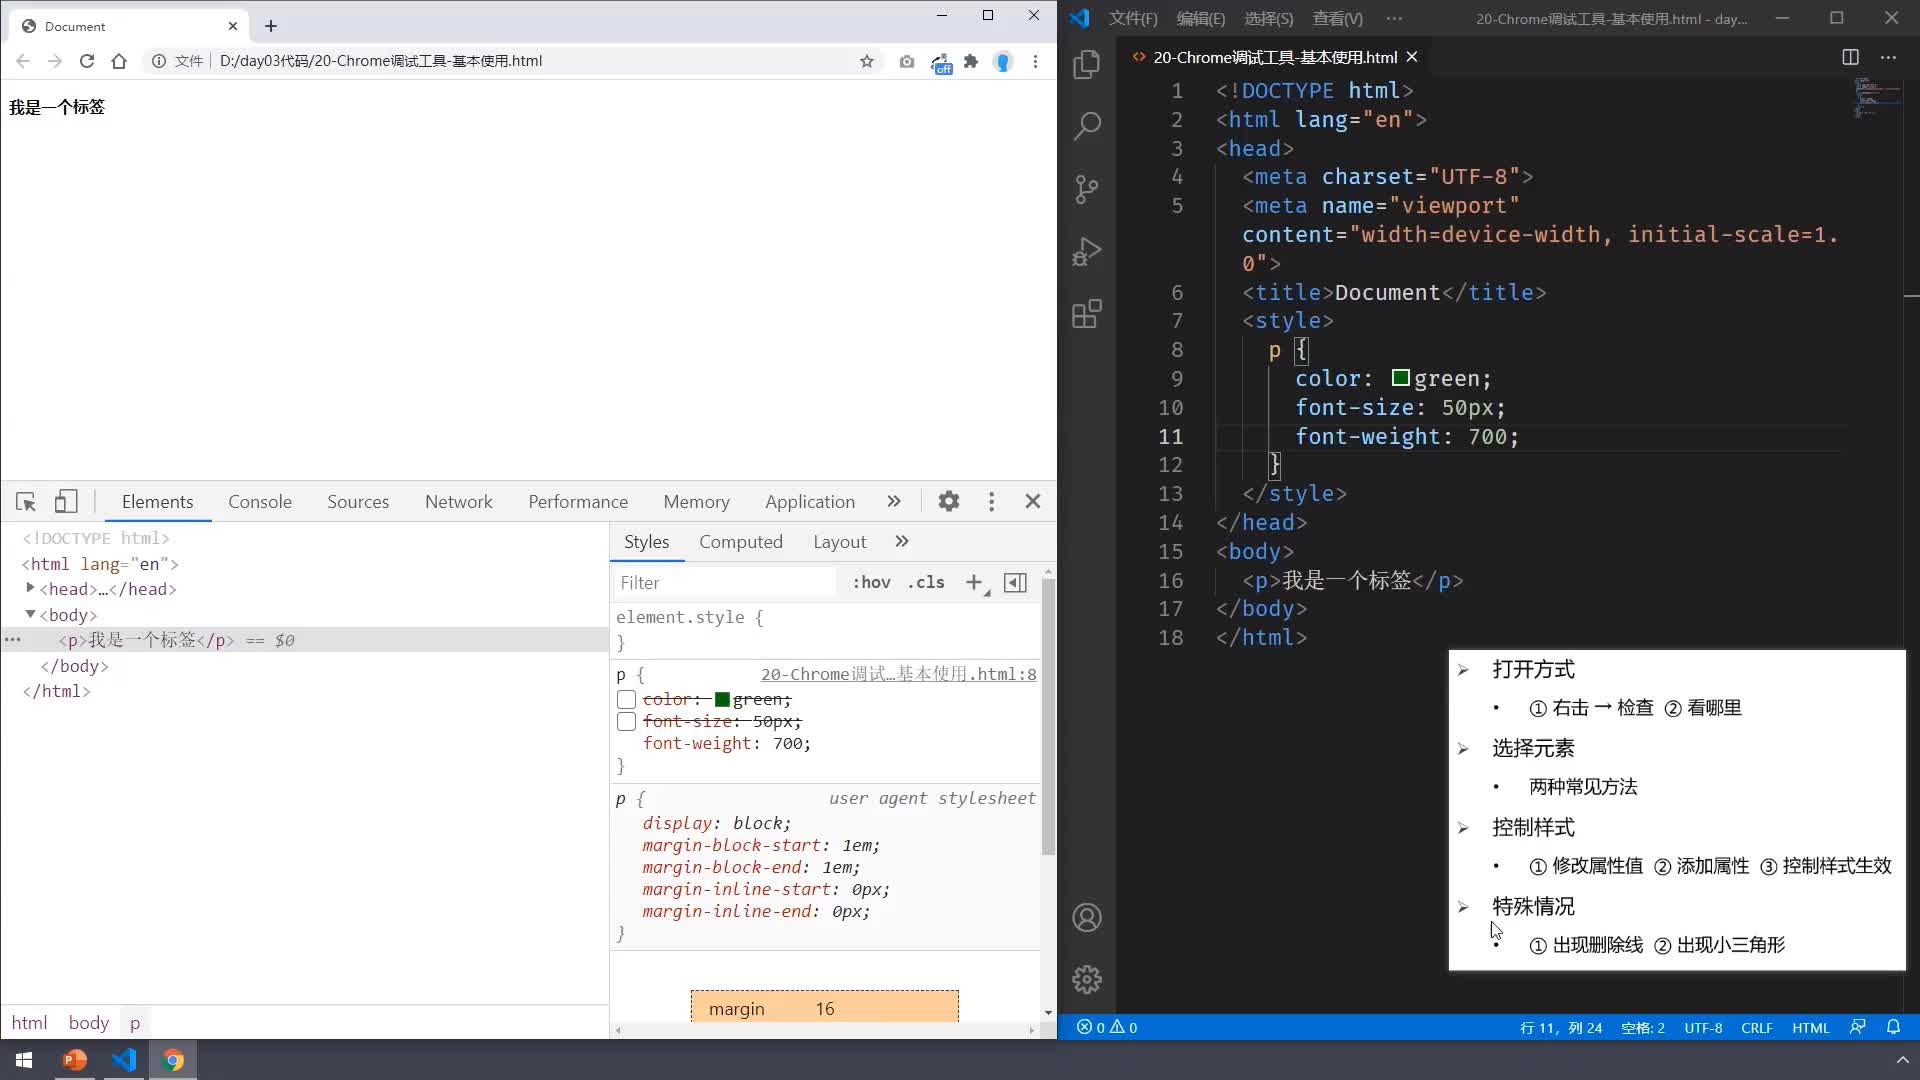This screenshot has width=1920, height=1080.
Task: Click the Chrome camera screenshot extension icon
Action: (906, 61)
